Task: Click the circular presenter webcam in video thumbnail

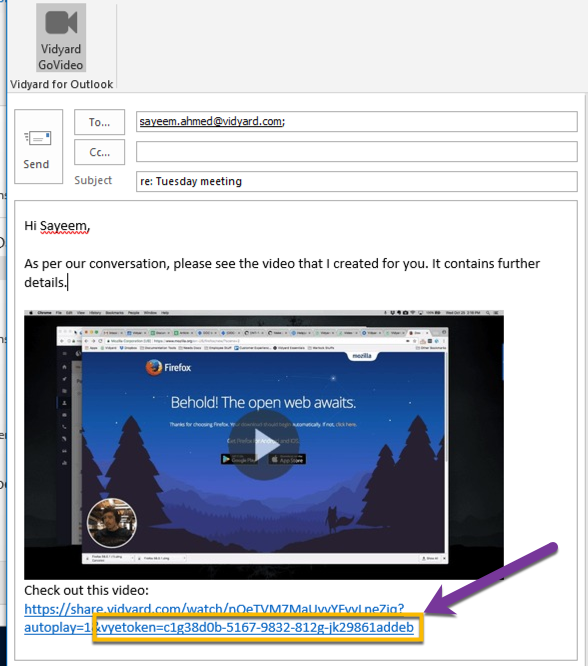Action: [112, 523]
